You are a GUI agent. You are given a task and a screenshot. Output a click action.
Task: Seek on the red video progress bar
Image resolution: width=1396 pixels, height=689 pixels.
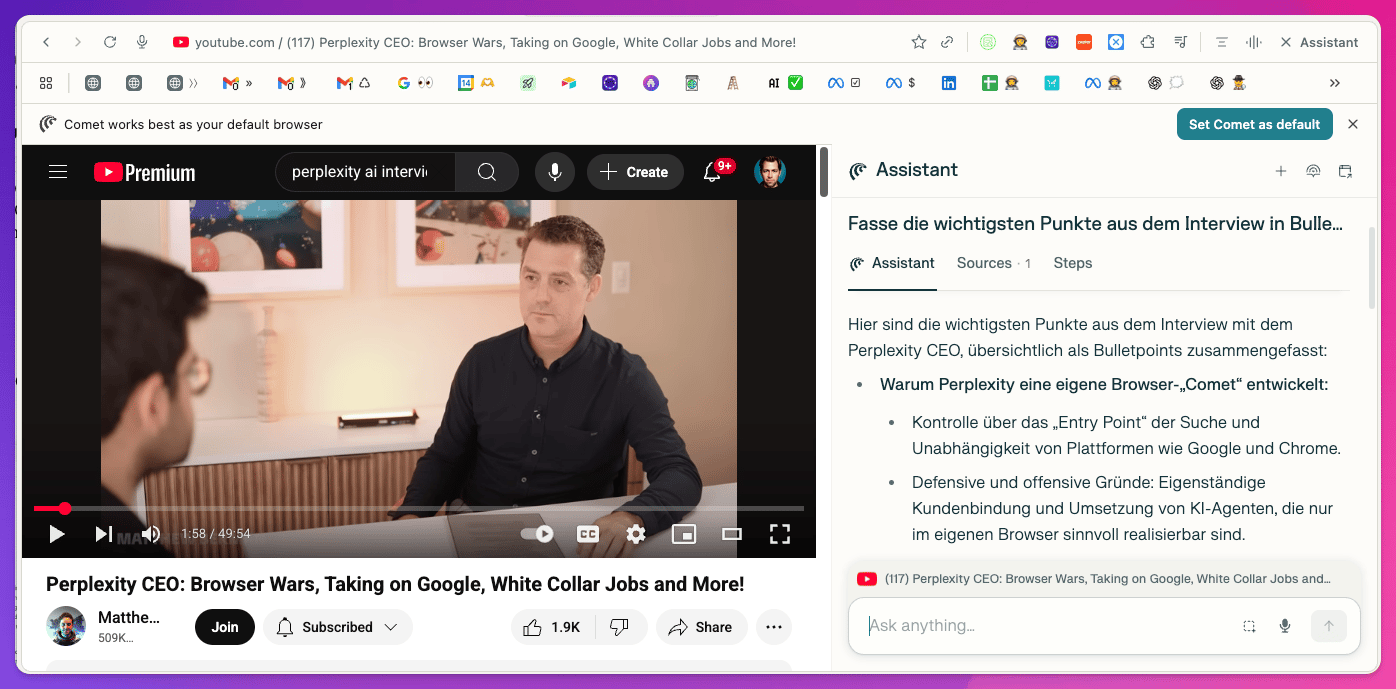tap(419, 508)
